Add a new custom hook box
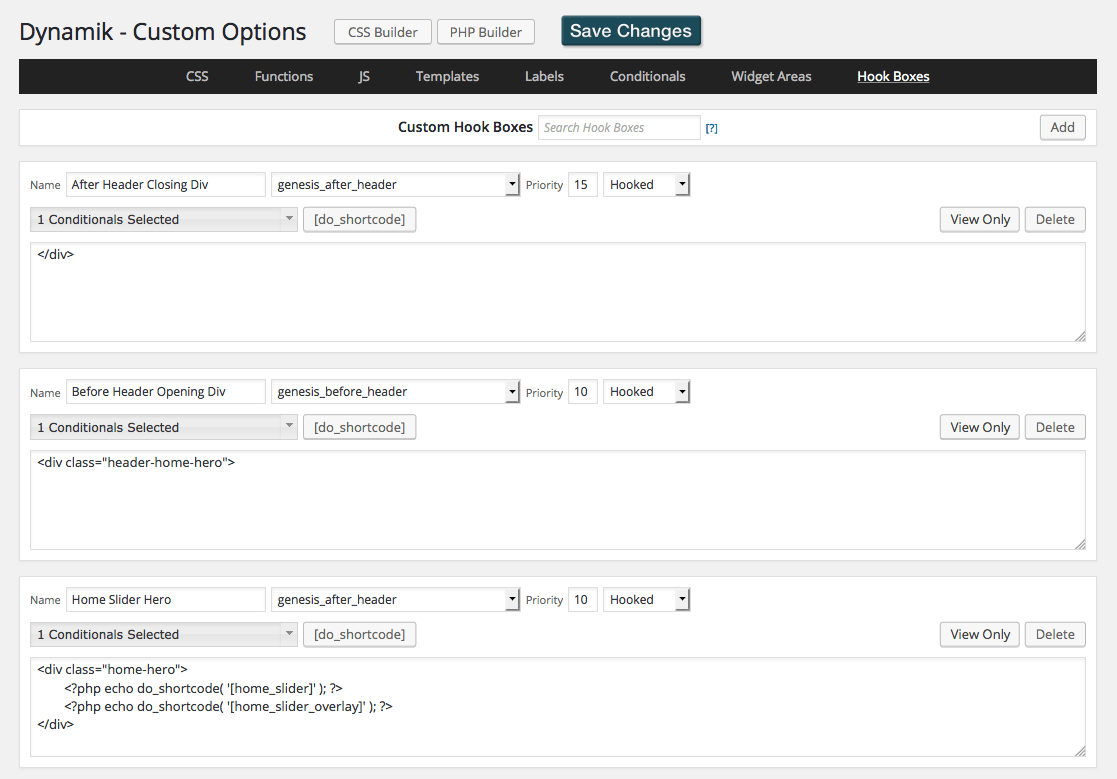This screenshot has height=779, width=1117. pyautogui.click(x=1062, y=127)
